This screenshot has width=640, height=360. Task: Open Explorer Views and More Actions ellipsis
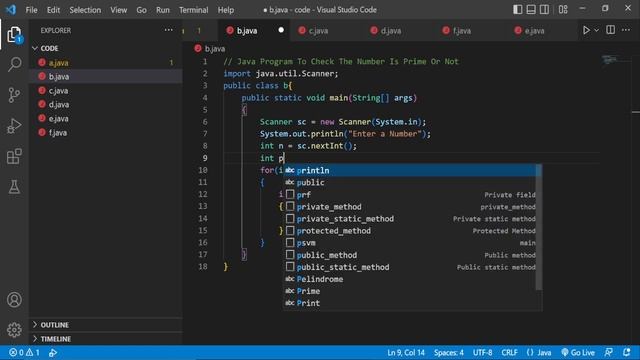click(x=169, y=30)
